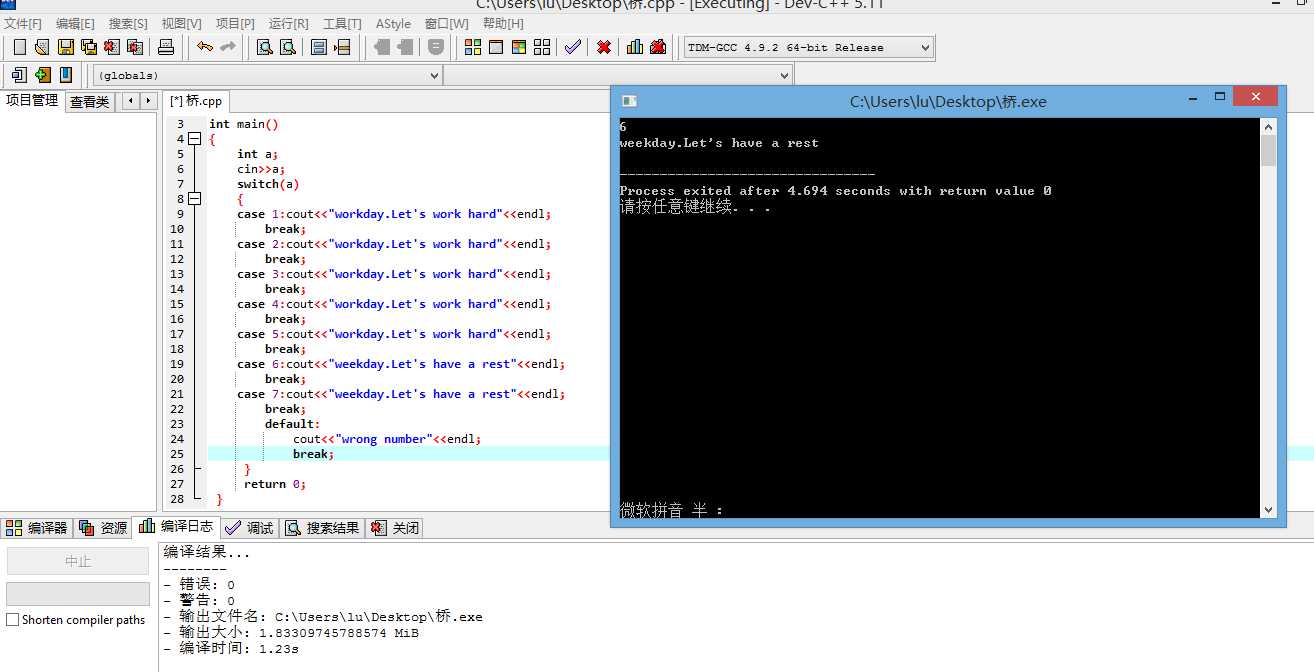Switch to the 项目管理 tab
1314x672 pixels.
32,100
